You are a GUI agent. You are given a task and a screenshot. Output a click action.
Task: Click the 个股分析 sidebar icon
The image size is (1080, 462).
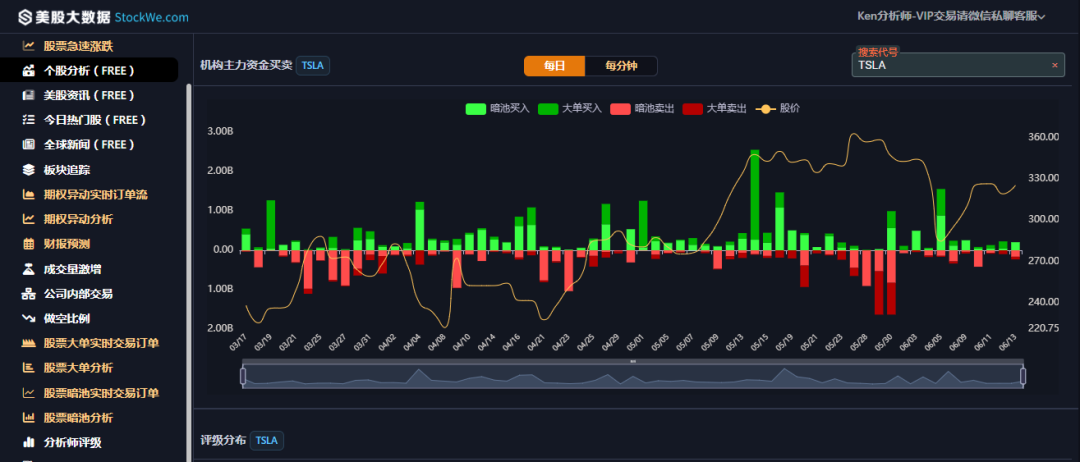28,70
